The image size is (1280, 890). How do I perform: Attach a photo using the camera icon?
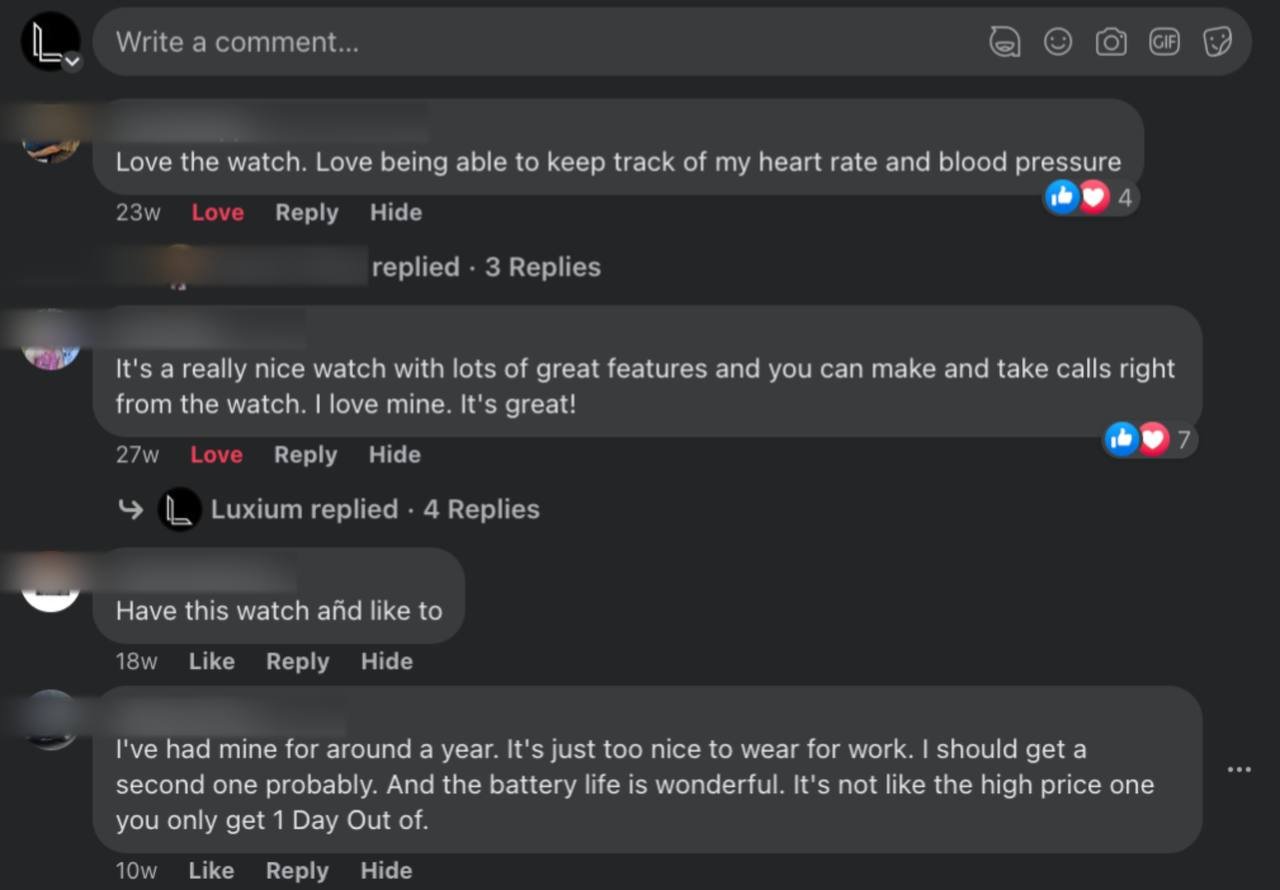coord(1111,42)
